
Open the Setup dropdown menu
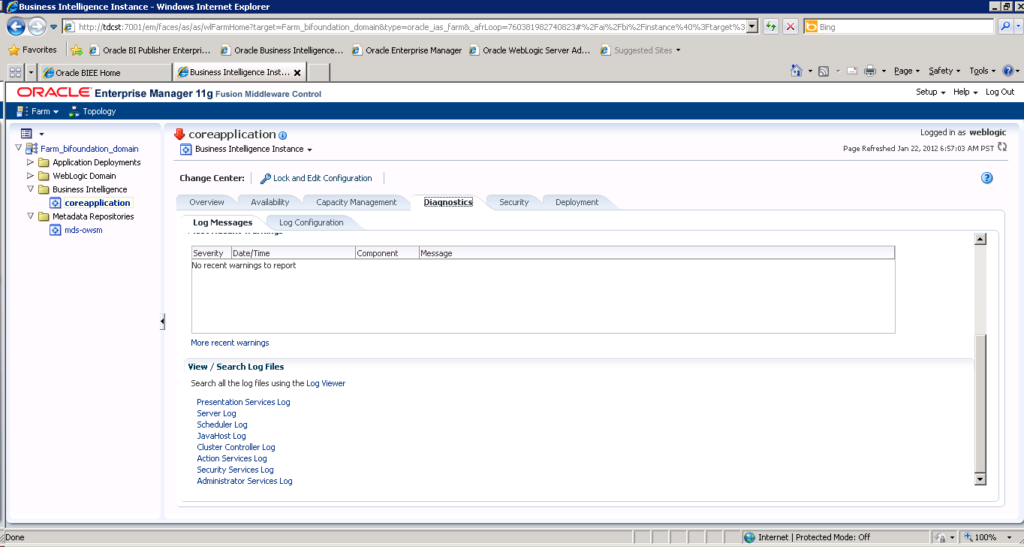931,92
